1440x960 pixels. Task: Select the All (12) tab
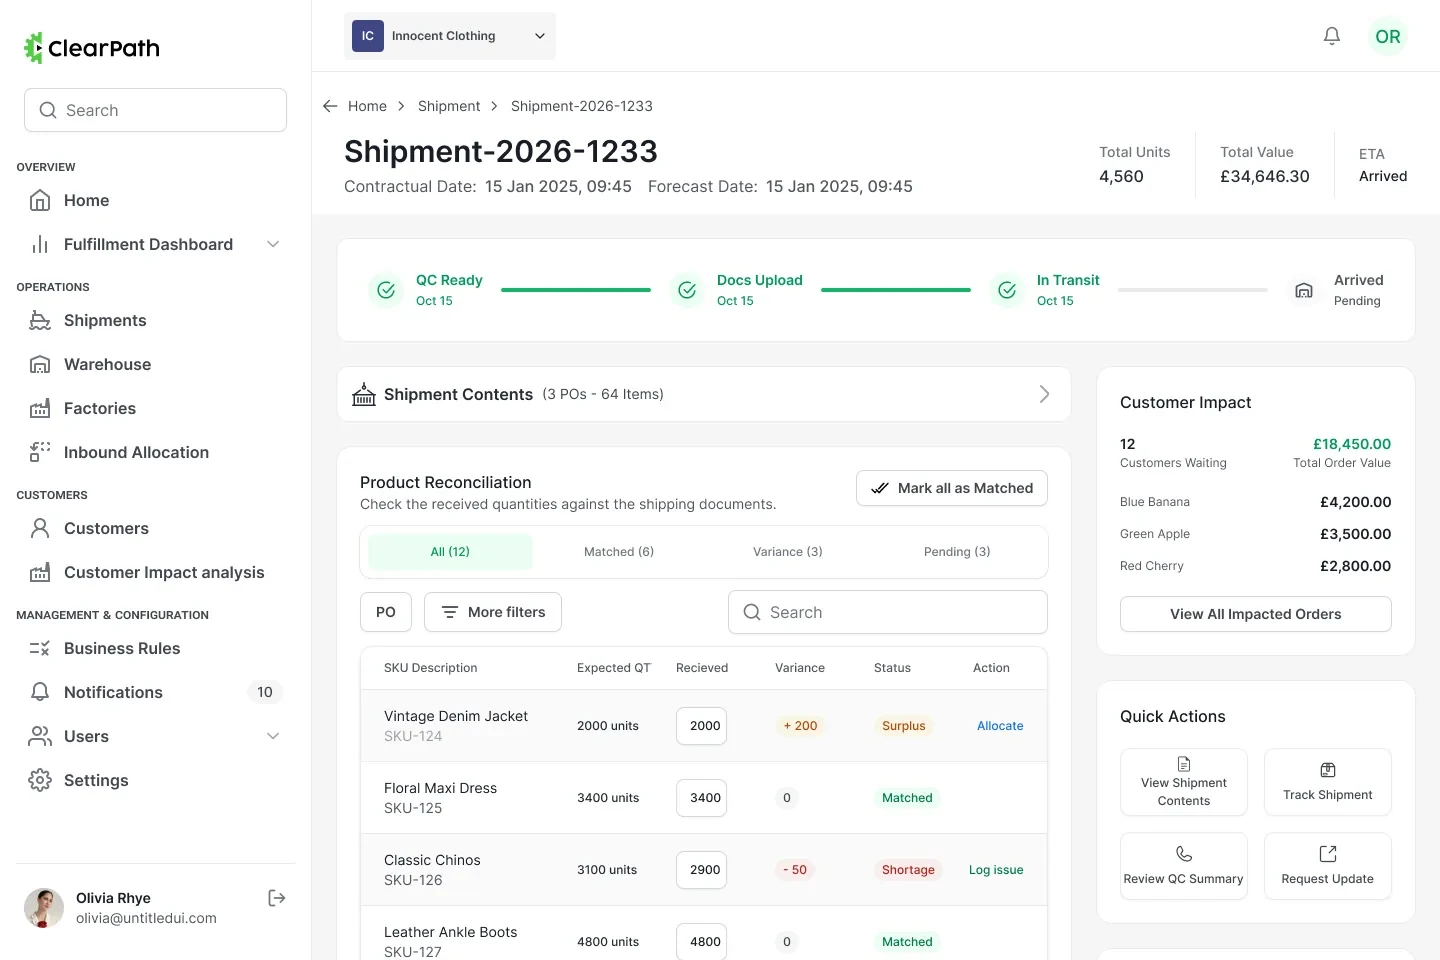(450, 552)
